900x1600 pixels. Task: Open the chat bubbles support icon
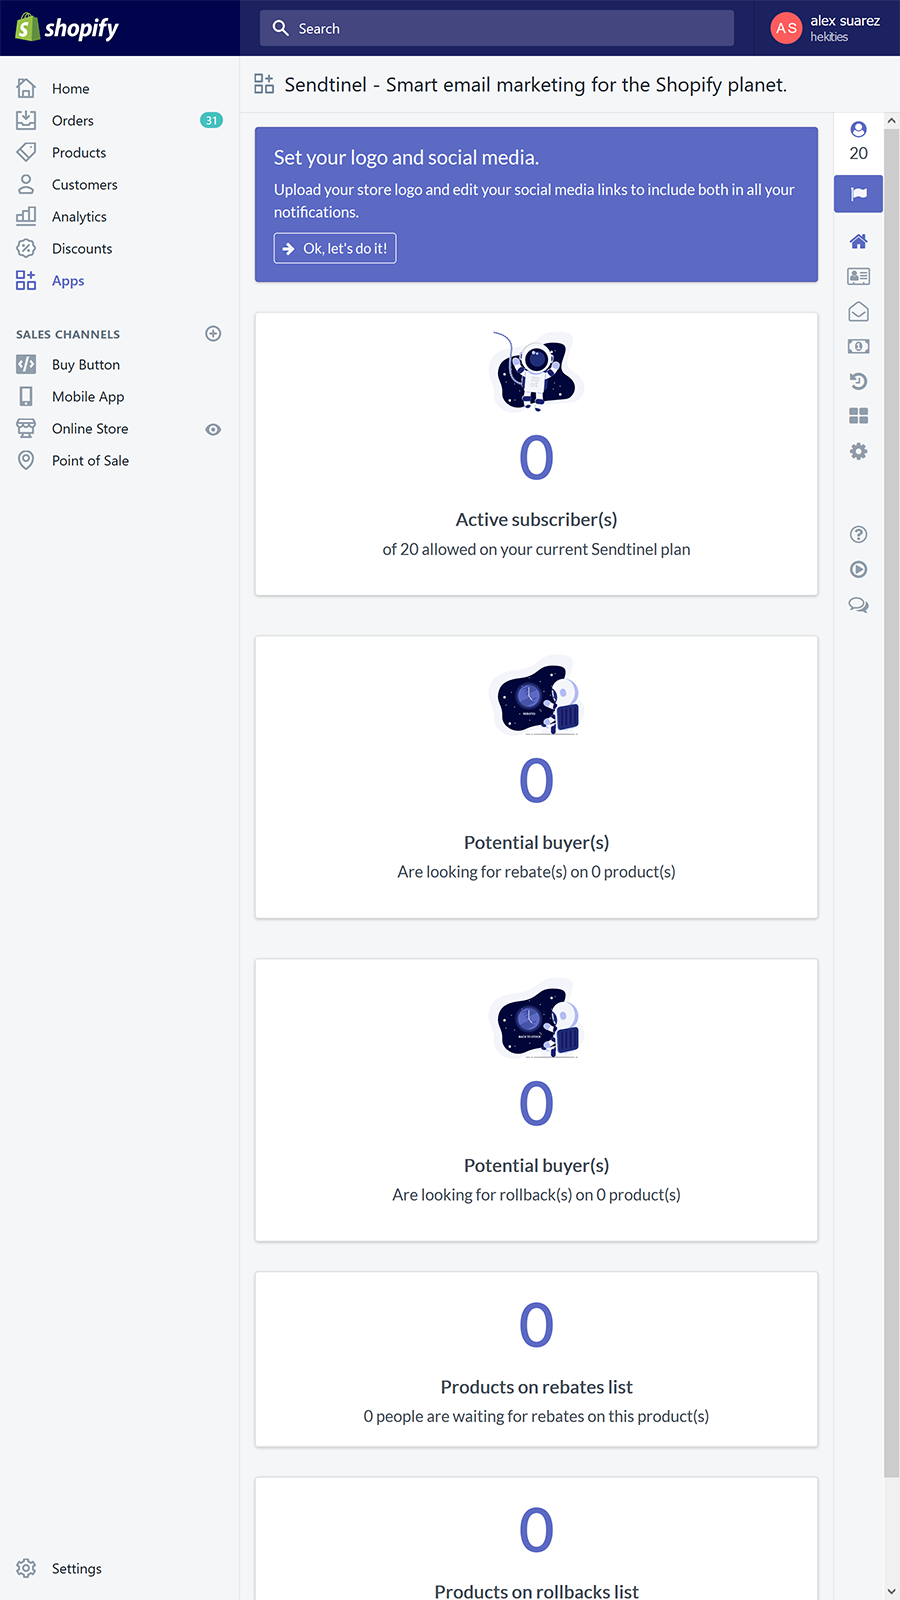[858, 605]
